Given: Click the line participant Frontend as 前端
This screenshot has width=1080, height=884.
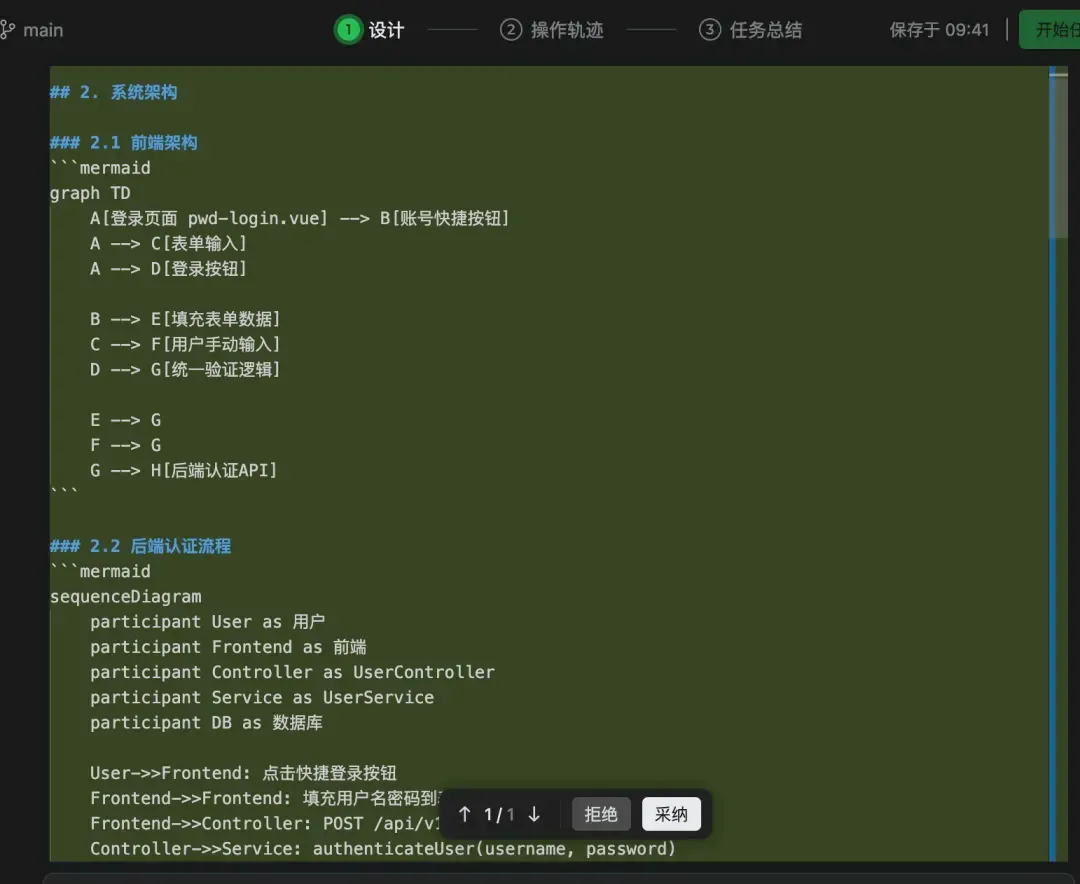Looking at the screenshot, I should tap(228, 647).
